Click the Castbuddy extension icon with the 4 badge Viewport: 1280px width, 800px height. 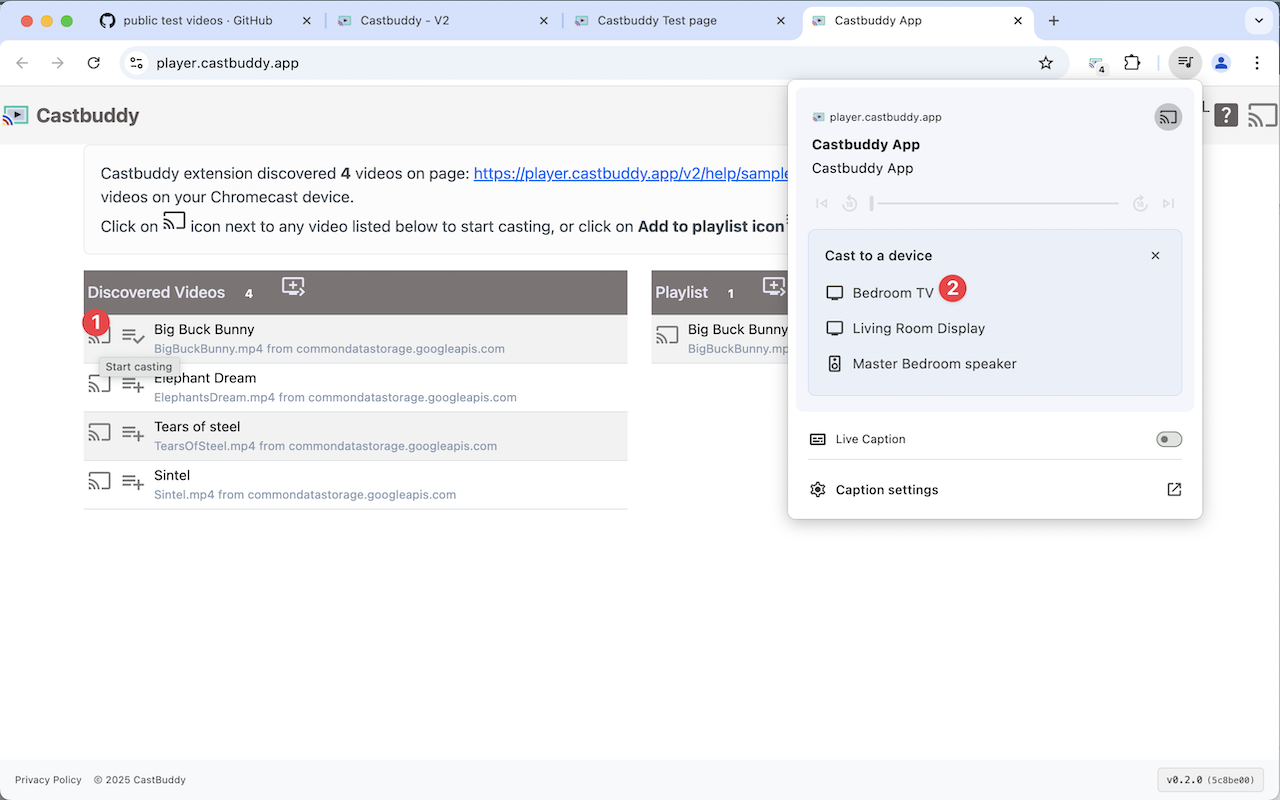pos(1097,64)
